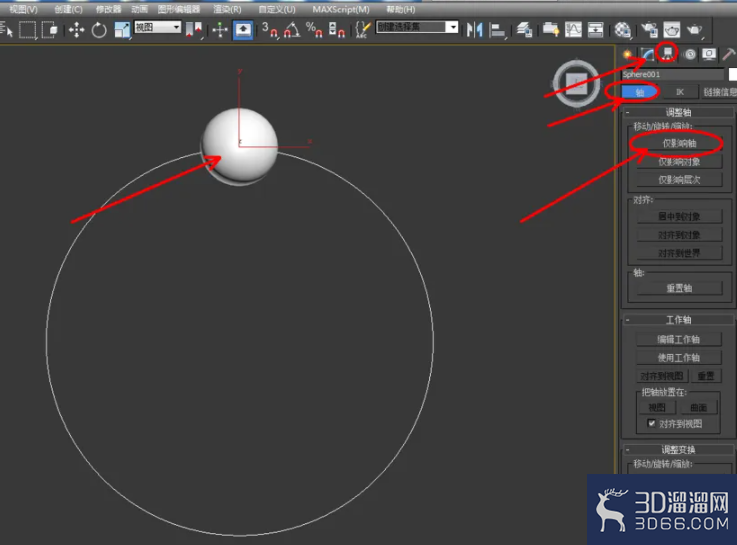Switch to the 轴 pivot tab
Image resolution: width=737 pixels, height=545 pixels.
click(x=640, y=92)
